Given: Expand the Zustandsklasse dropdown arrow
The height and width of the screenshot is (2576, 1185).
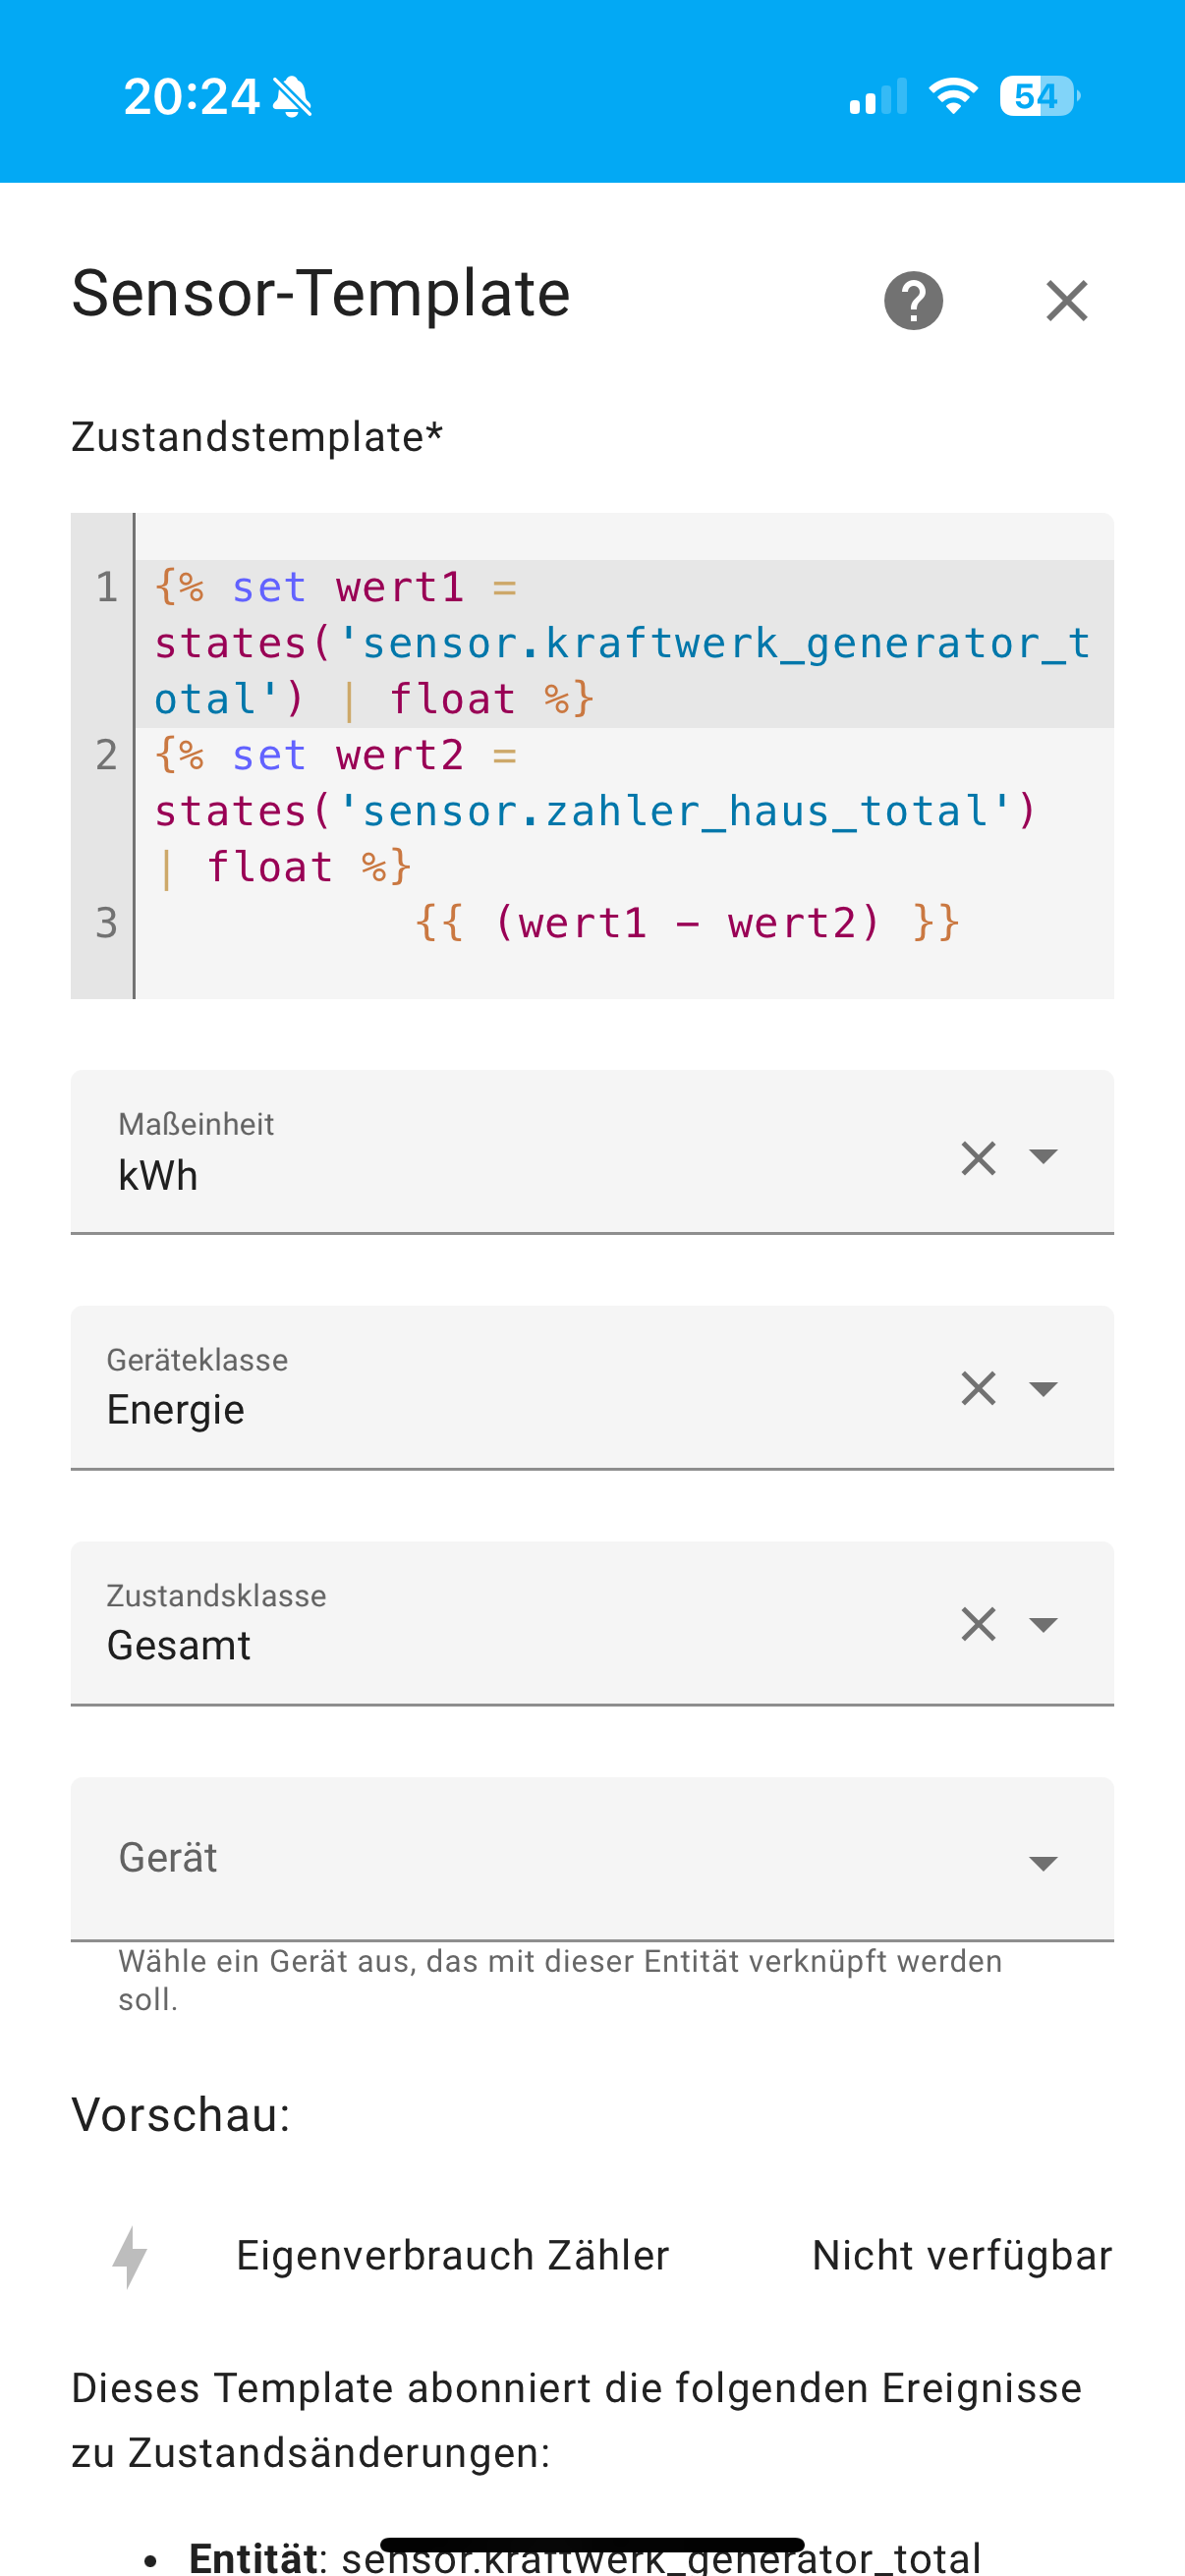Looking at the screenshot, I should 1043,1624.
